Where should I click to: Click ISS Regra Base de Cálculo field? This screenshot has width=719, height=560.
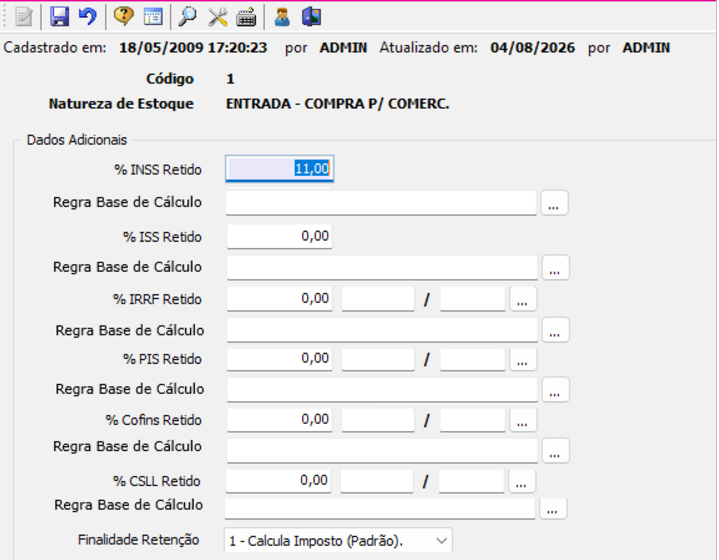382,267
